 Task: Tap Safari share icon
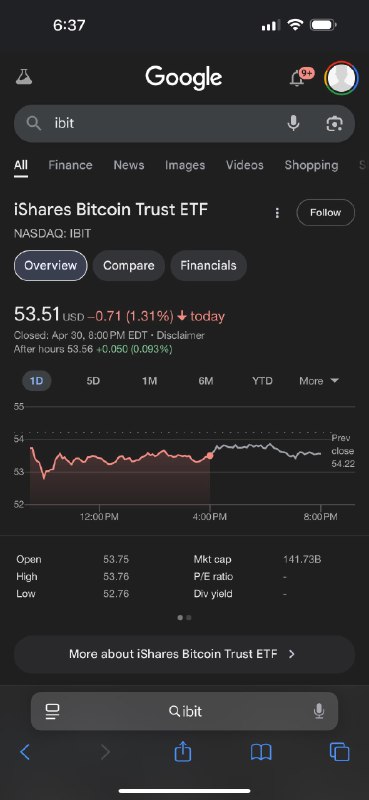pos(183,752)
